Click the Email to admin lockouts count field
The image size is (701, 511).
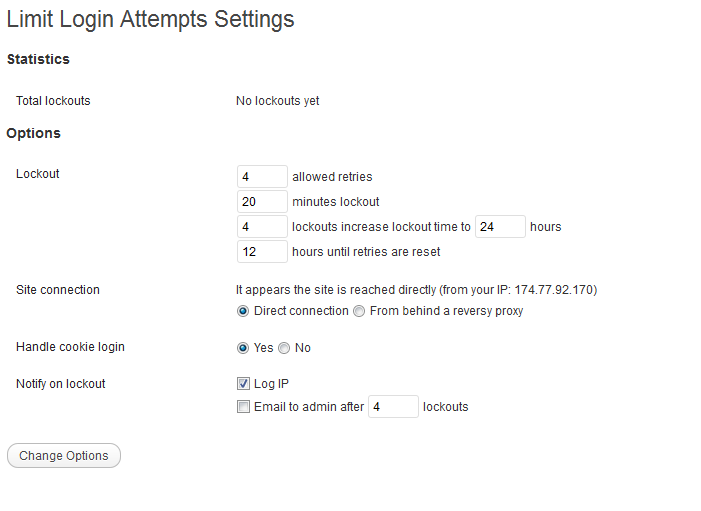coord(393,407)
